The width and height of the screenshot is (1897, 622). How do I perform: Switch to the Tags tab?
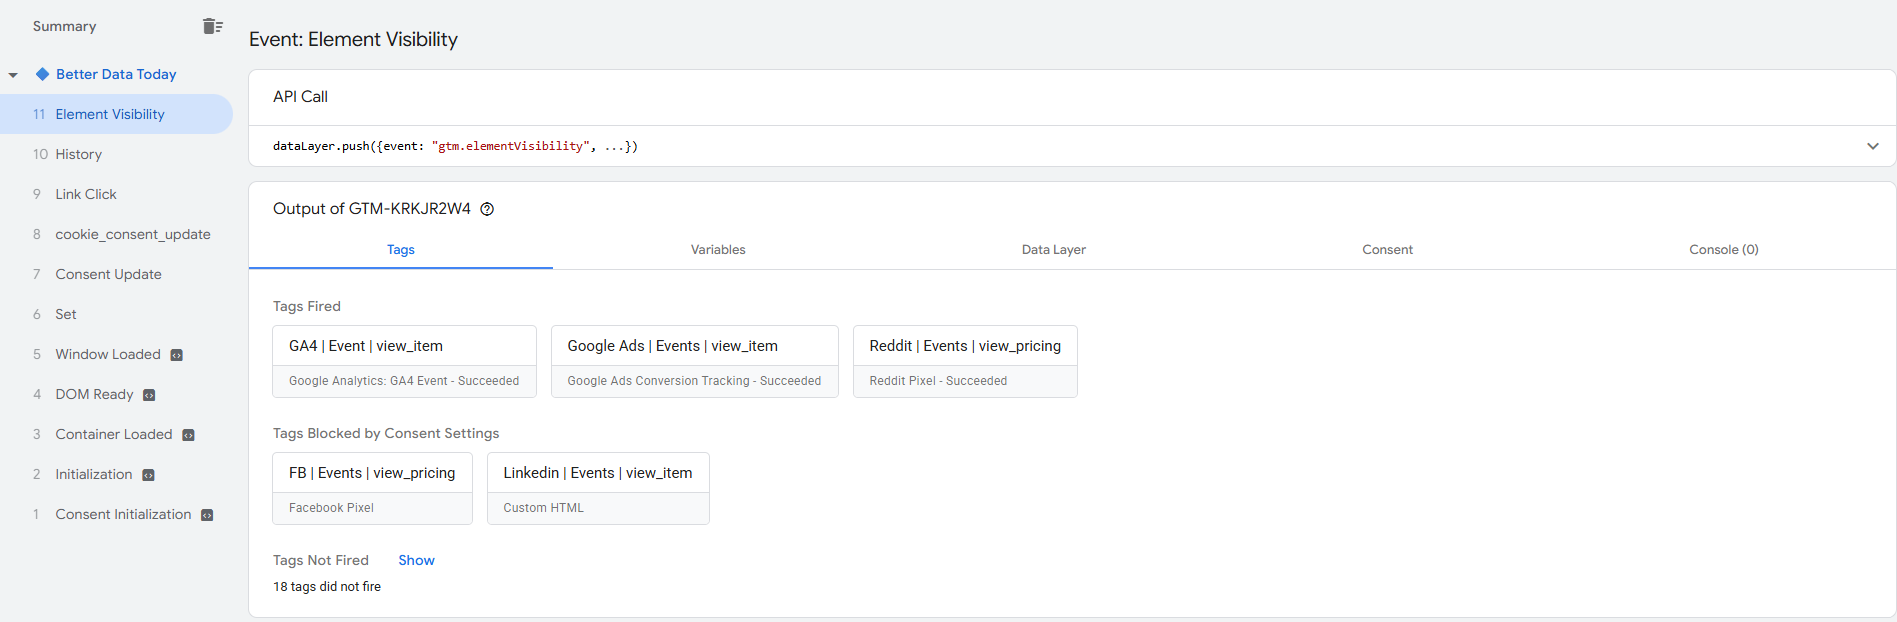pyautogui.click(x=400, y=250)
